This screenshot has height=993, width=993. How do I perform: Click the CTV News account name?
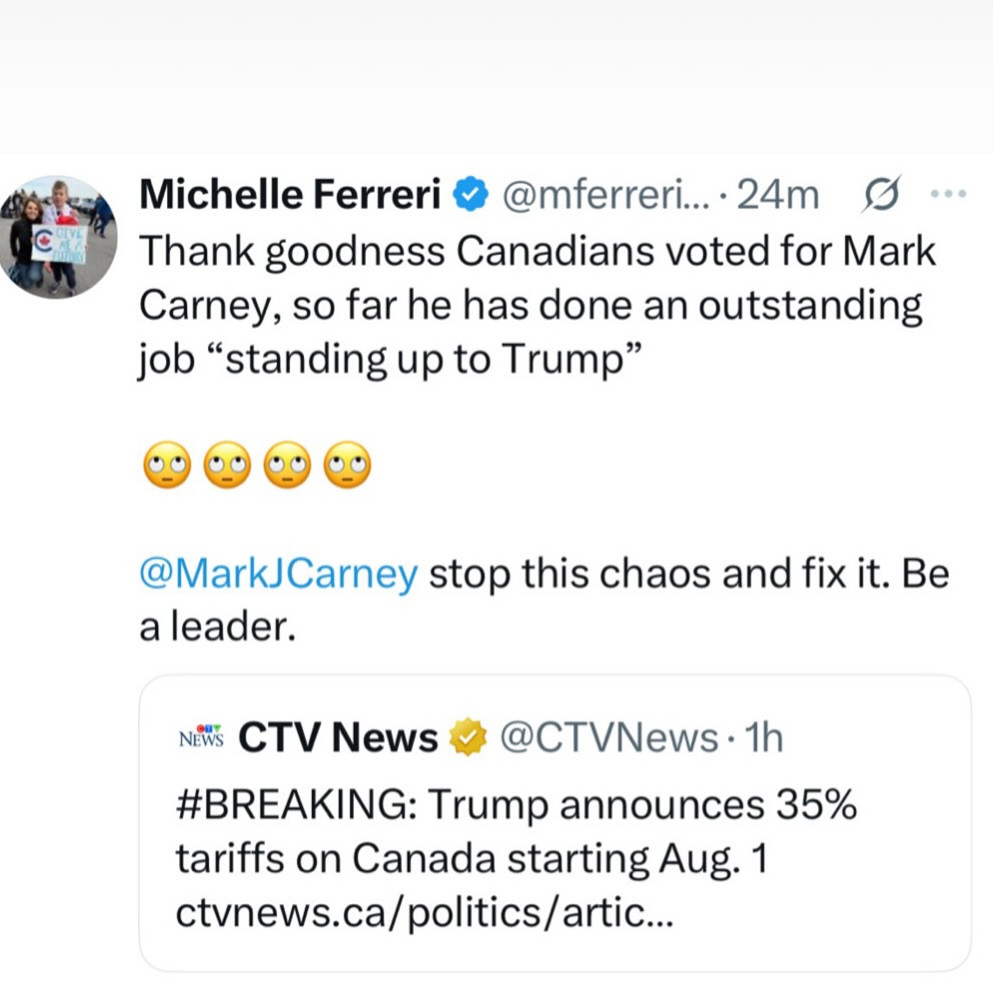338,738
